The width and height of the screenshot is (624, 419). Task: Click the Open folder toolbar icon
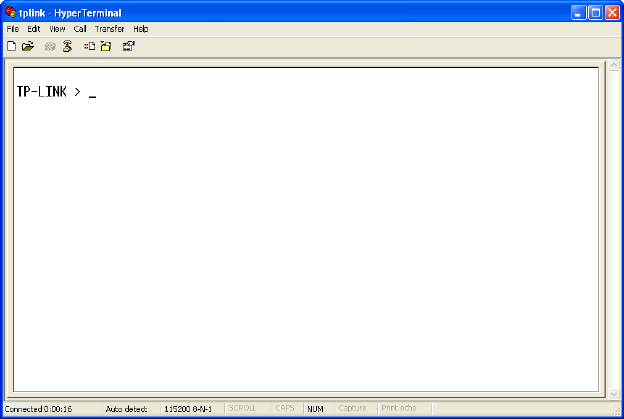(28, 47)
